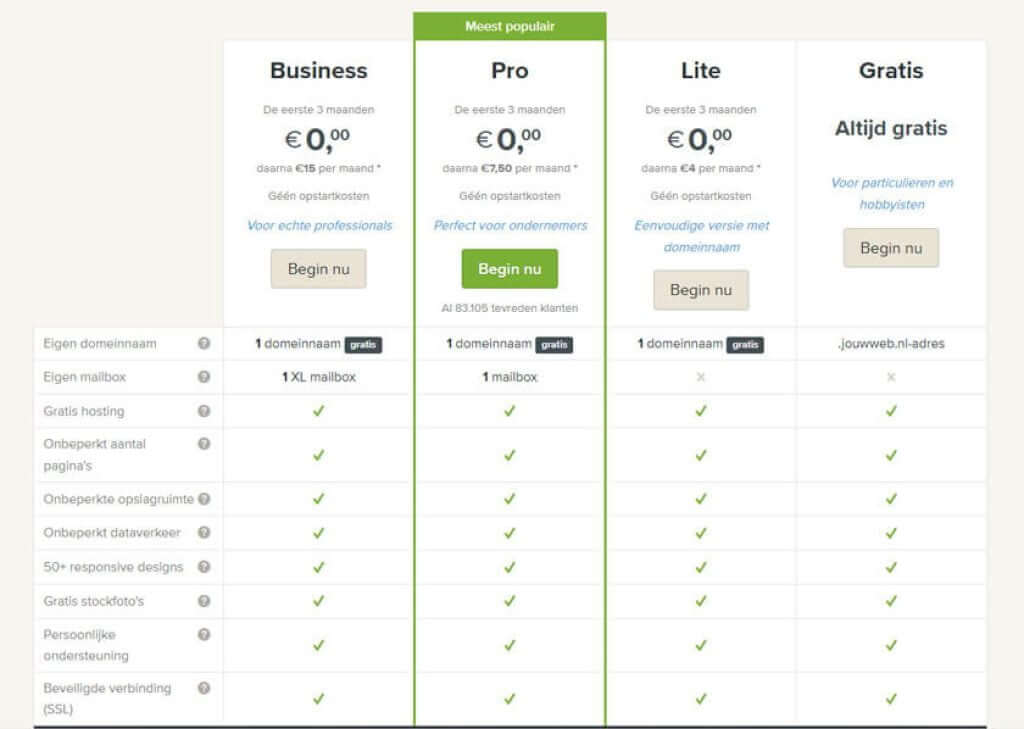Click the Persoonlijke ondersteuning help icon
This screenshot has height=729, width=1024.
(204, 634)
